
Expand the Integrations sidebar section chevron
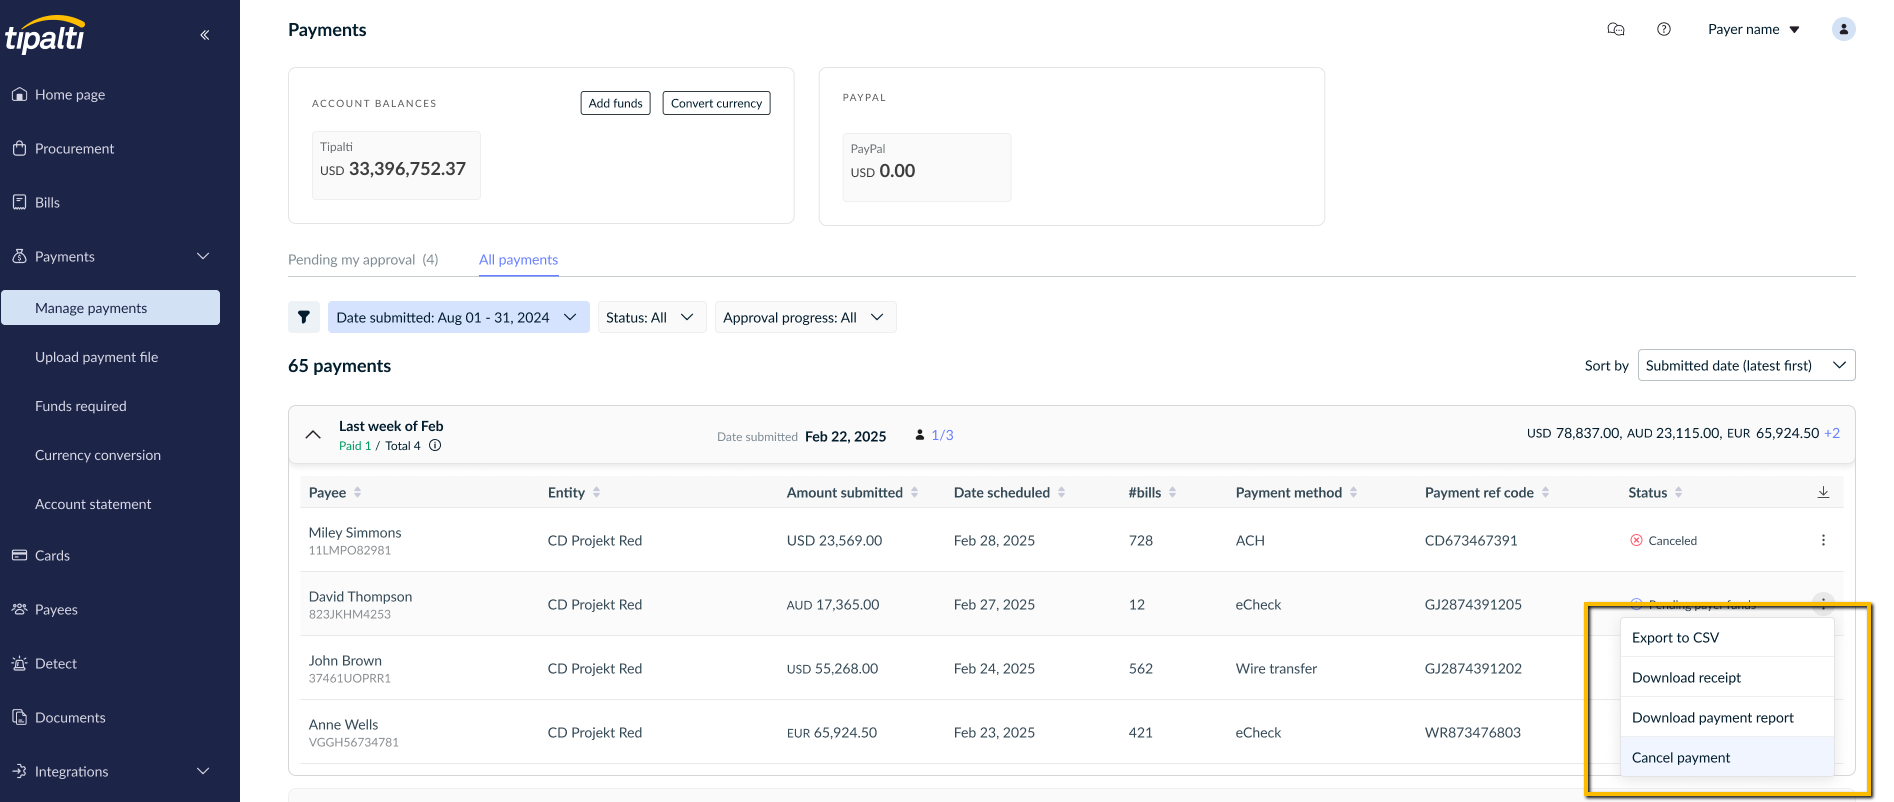[x=203, y=771]
